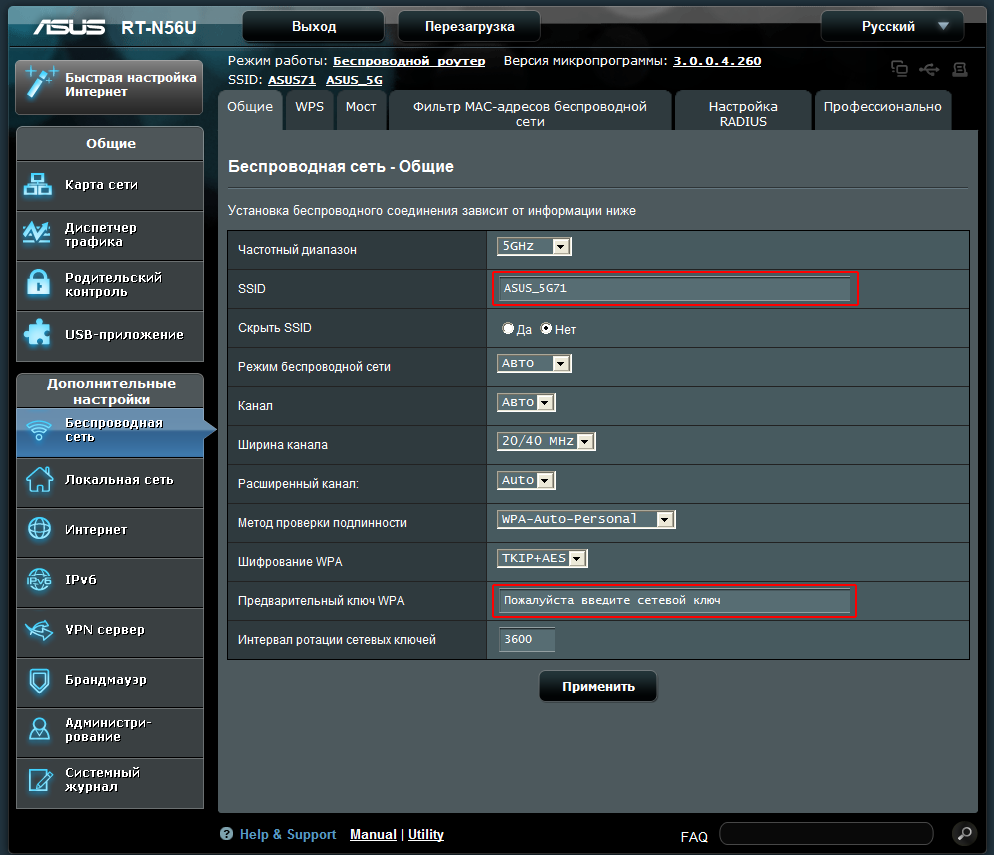
Task: Click the Parental Control padlock icon
Action: click(38, 282)
